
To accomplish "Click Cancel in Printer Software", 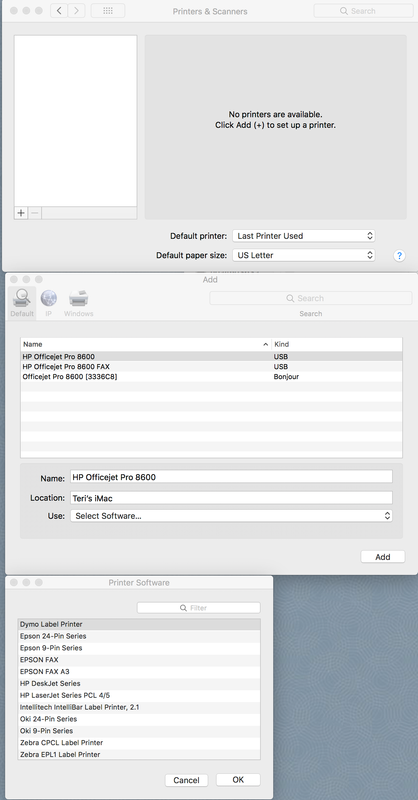I will tap(186, 780).
